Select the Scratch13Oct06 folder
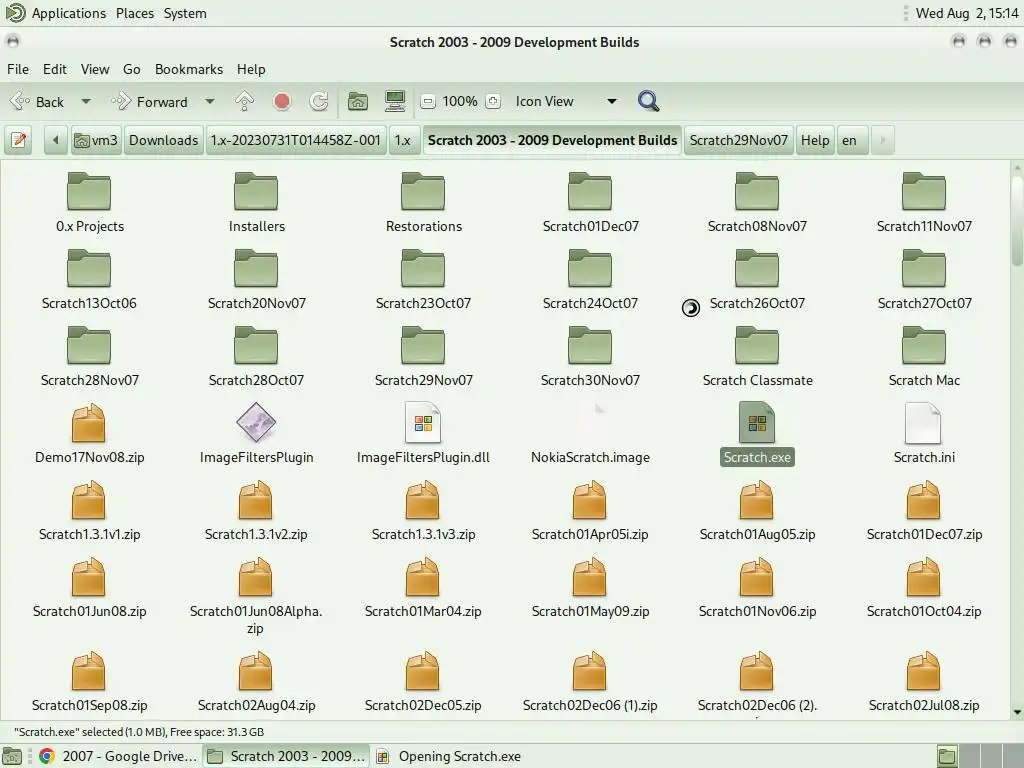This screenshot has width=1024, height=768. point(89,280)
